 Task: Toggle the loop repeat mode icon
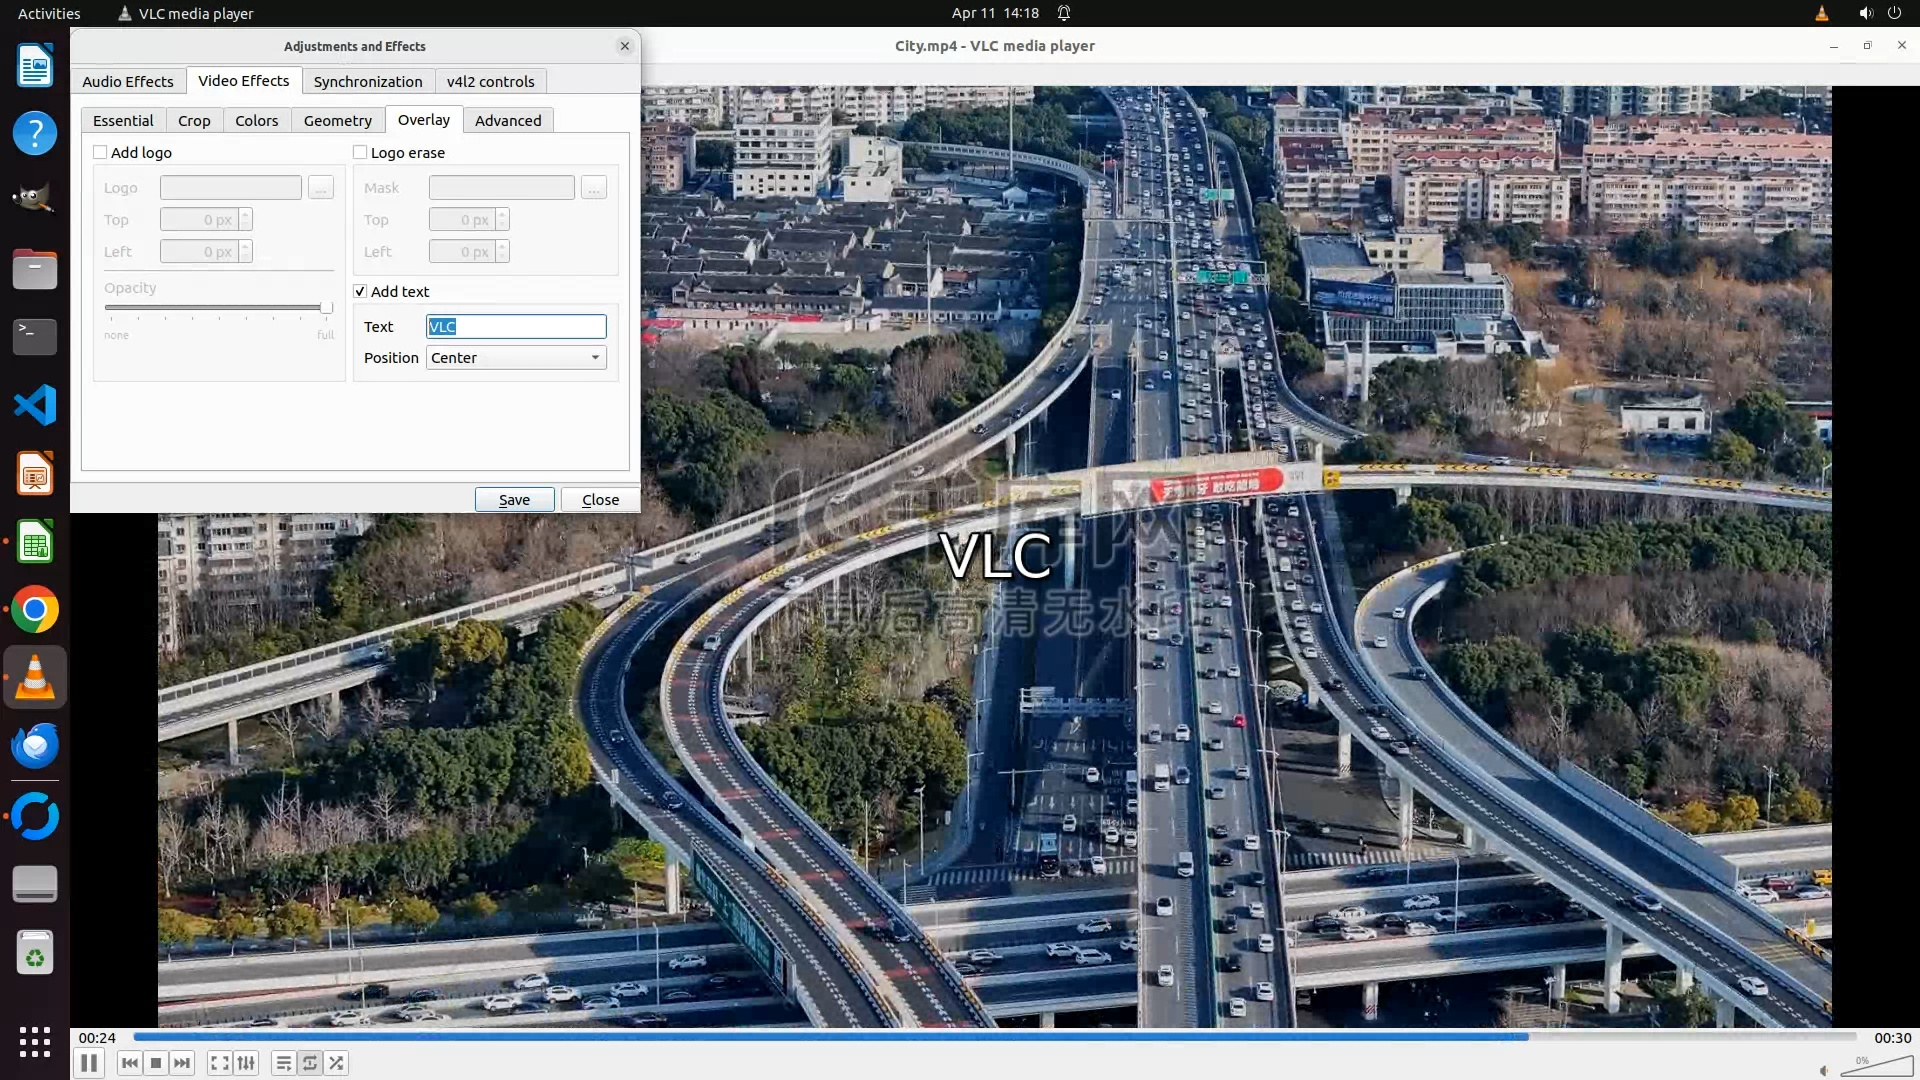[310, 1063]
